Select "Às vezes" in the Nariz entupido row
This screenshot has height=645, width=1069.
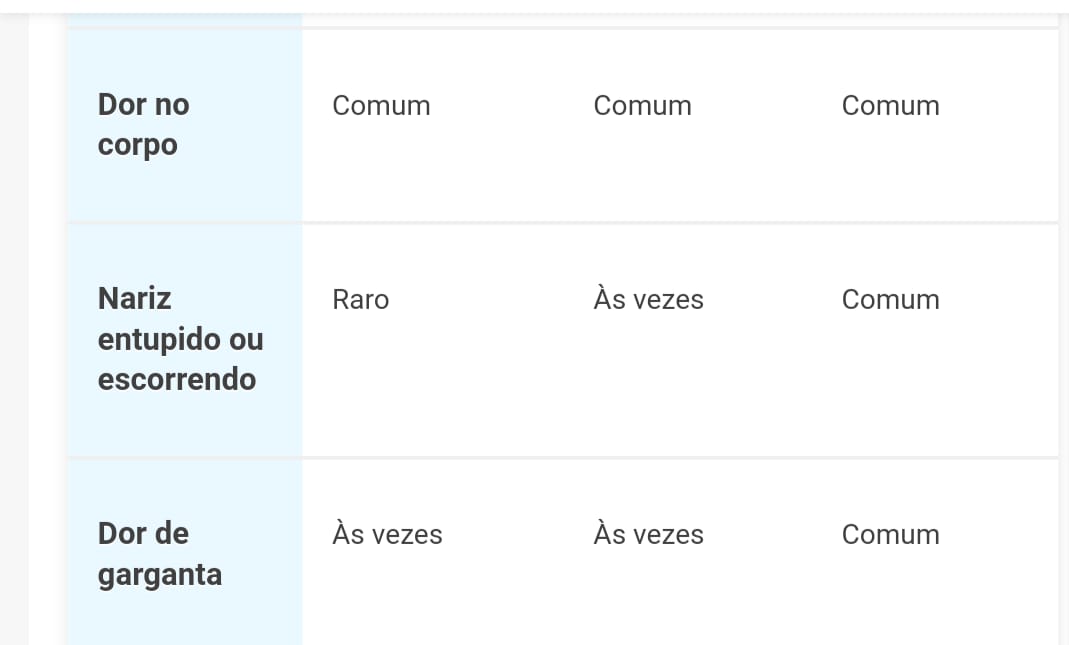[648, 300]
